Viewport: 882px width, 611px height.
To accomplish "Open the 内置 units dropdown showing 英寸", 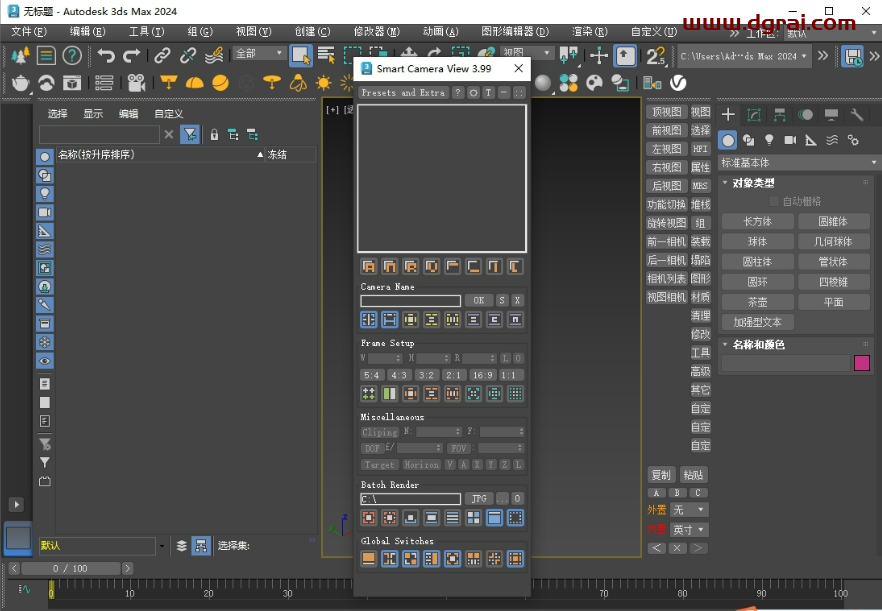I will pos(689,530).
